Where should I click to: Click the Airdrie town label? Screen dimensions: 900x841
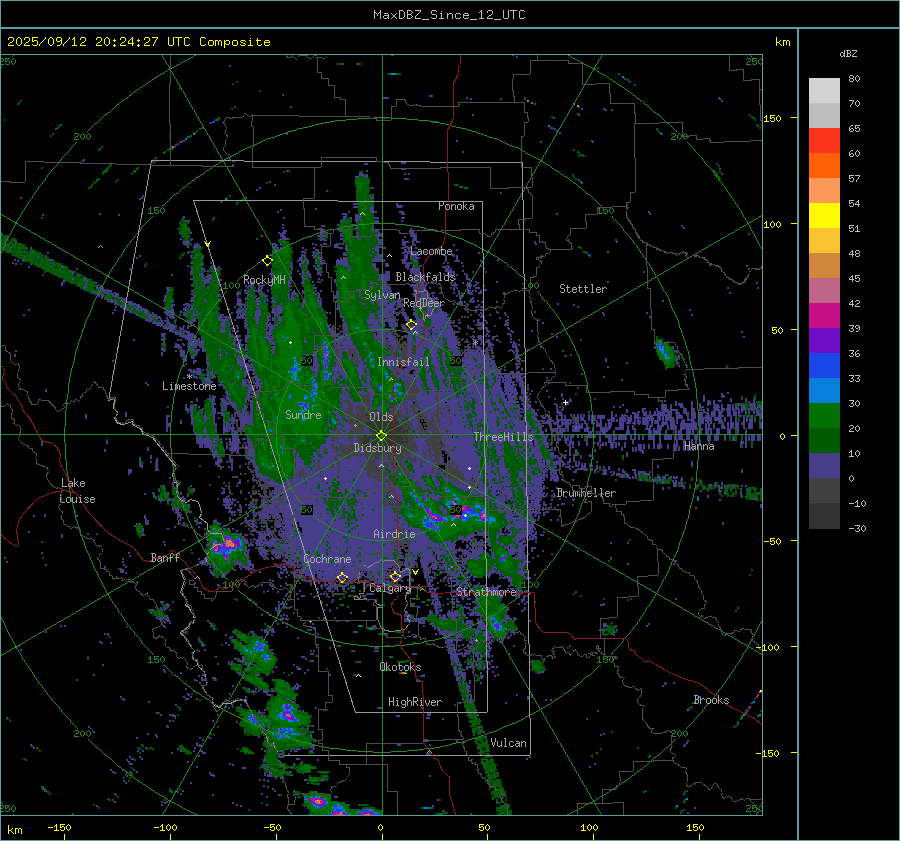(394, 534)
